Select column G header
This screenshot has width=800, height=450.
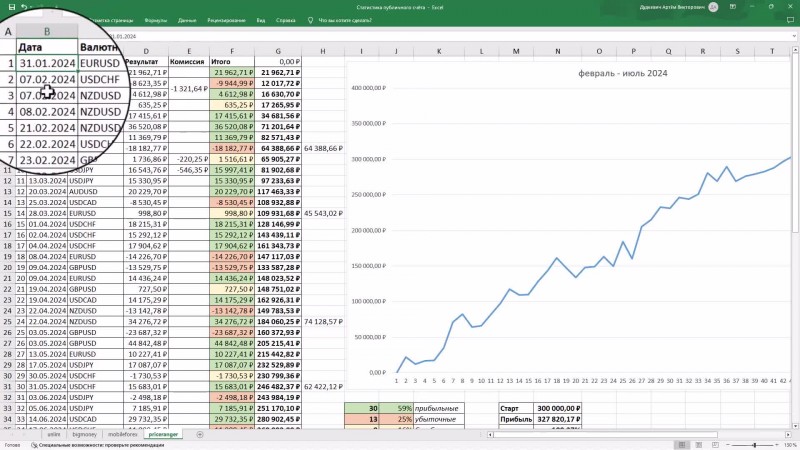(x=278, y=51)
